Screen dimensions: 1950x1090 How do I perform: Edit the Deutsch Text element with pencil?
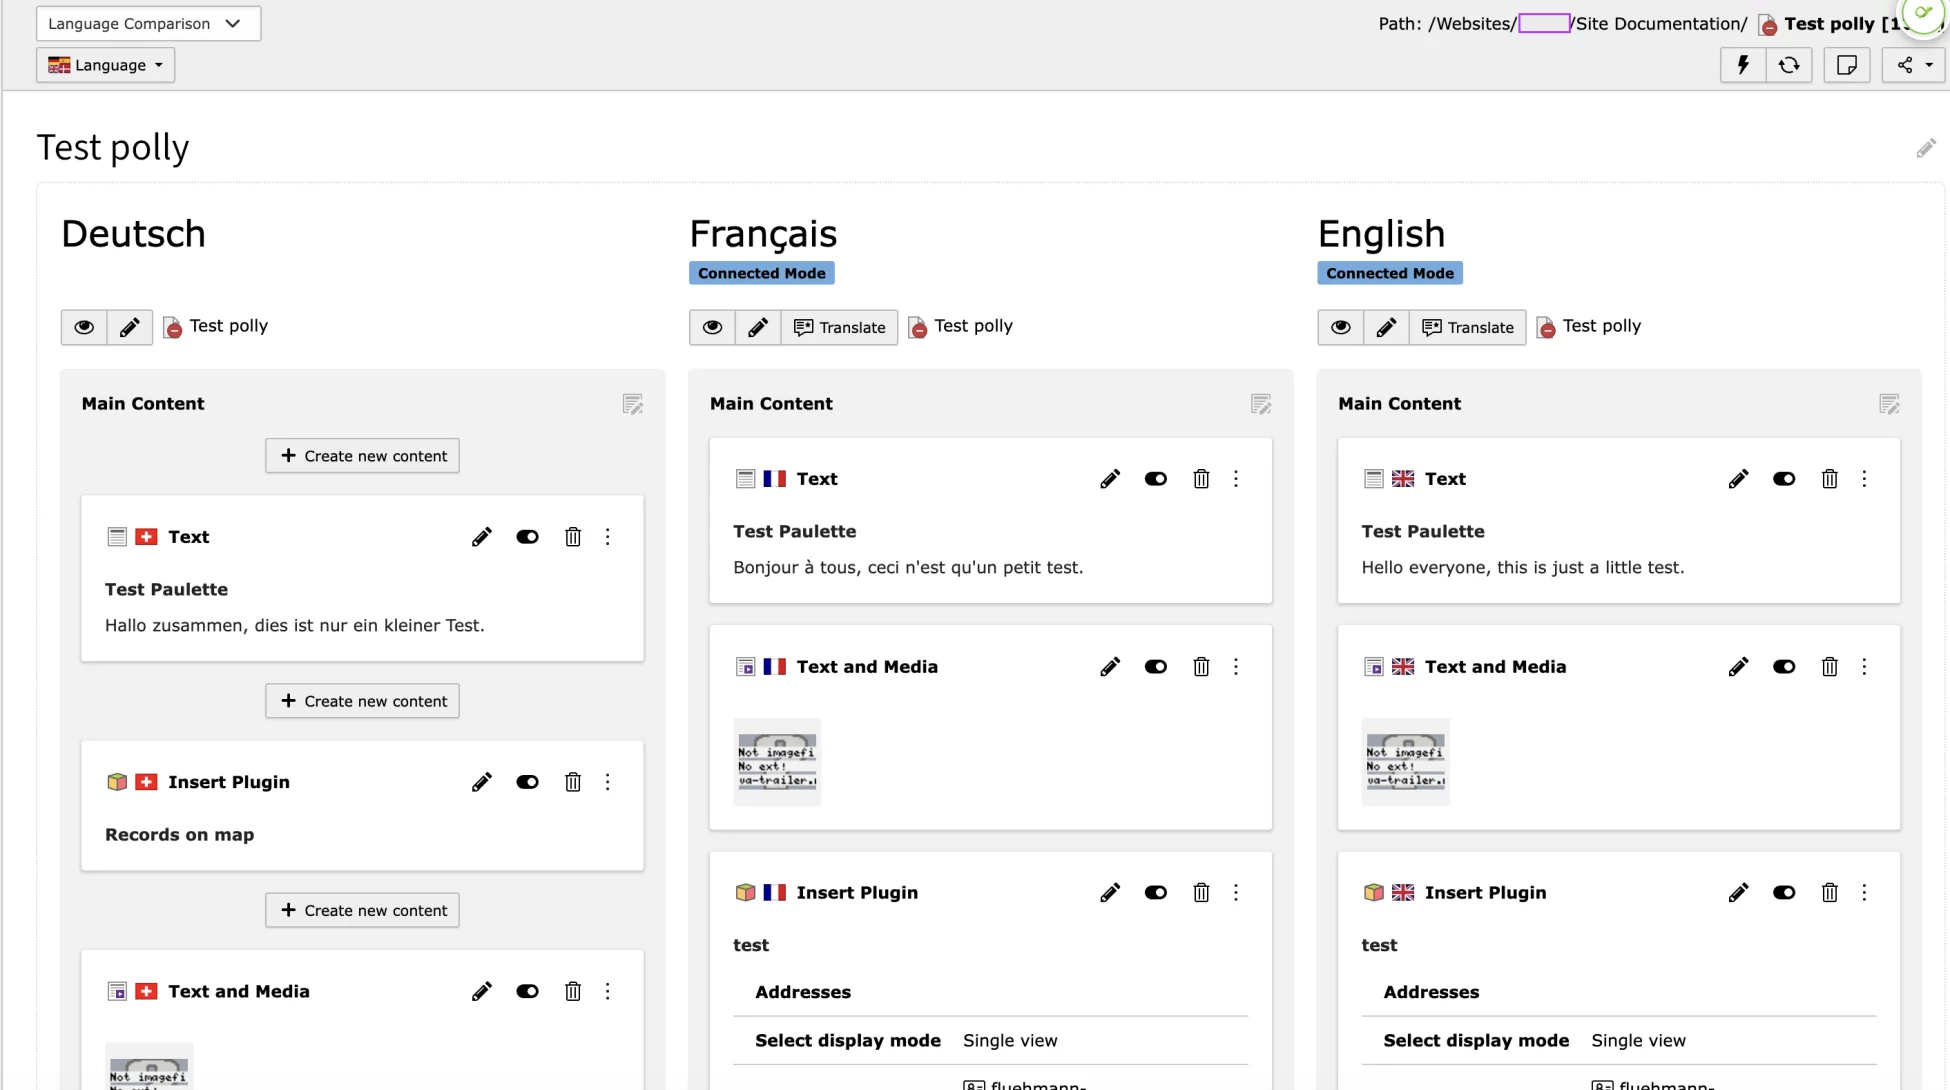tap(481, 537)
